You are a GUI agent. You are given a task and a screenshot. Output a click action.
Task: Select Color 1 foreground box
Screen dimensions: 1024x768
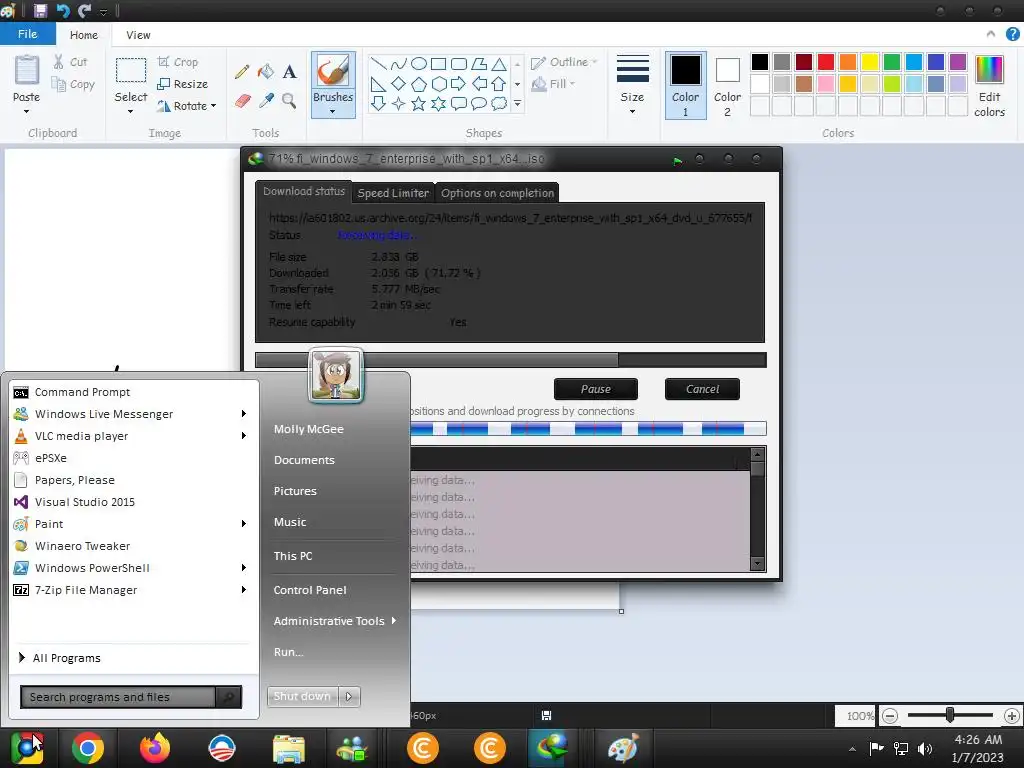tap(686, 86)
